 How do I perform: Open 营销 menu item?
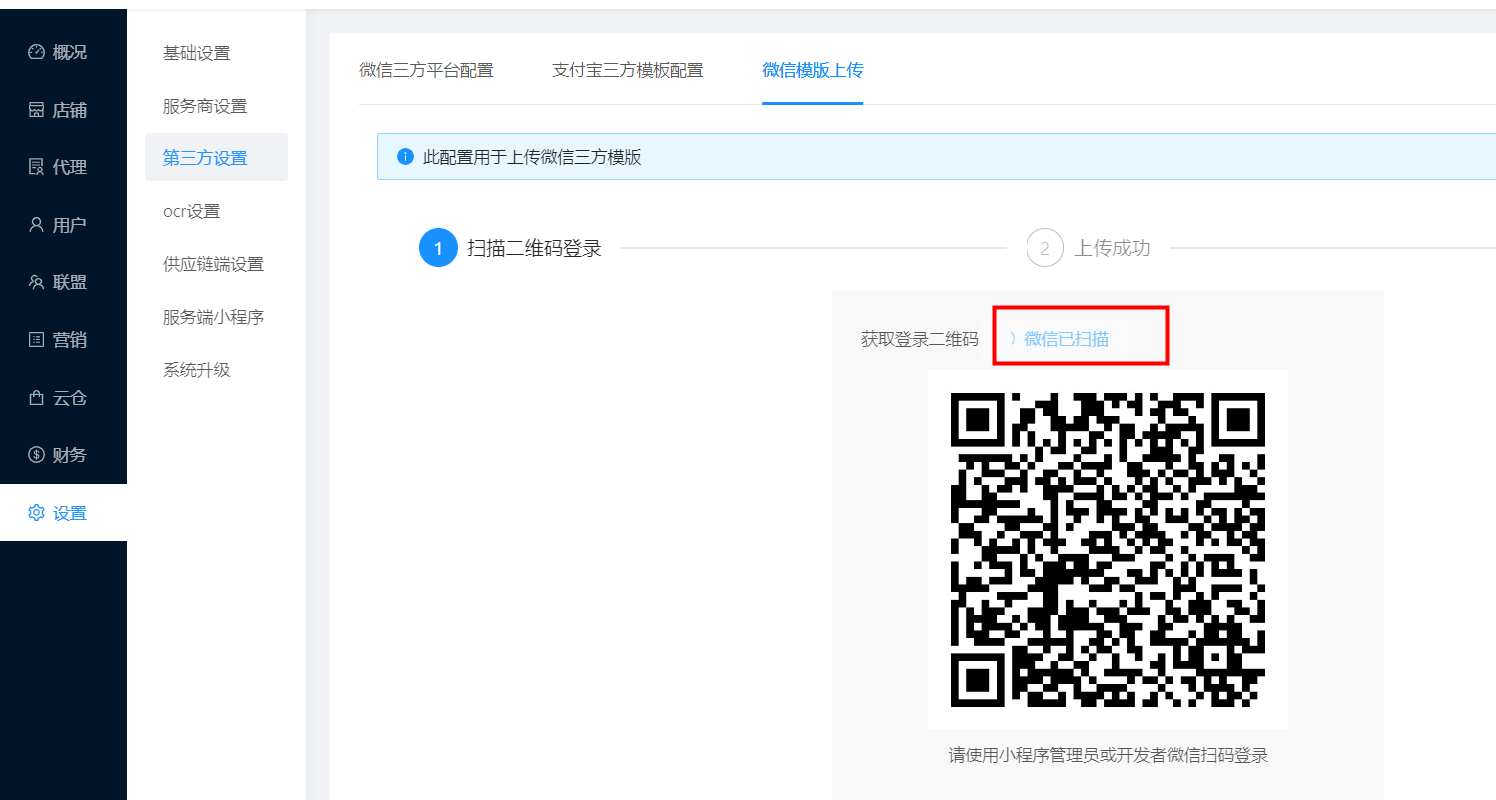tap(63, 340)
